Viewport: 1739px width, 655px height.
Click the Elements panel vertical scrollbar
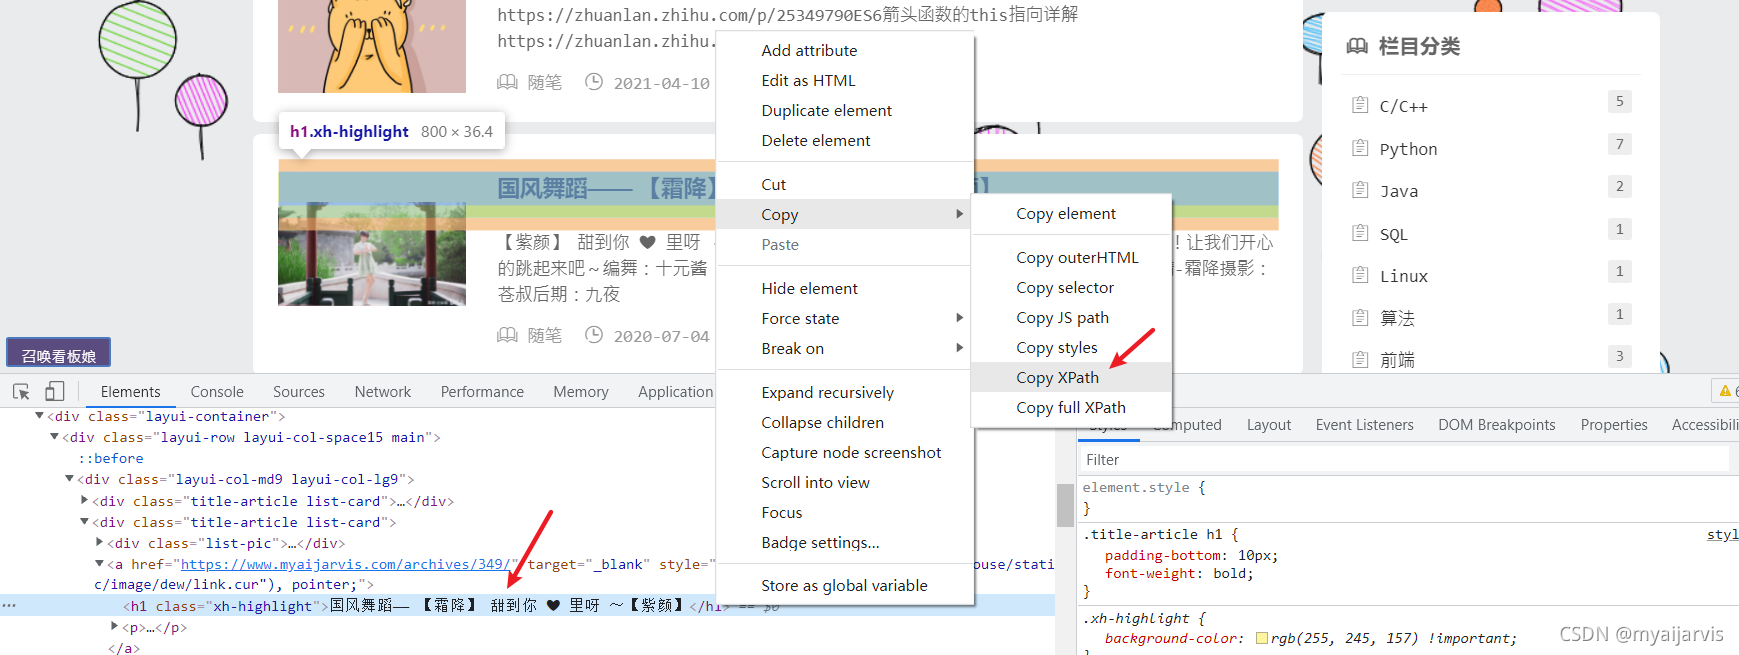(1064, 506)
